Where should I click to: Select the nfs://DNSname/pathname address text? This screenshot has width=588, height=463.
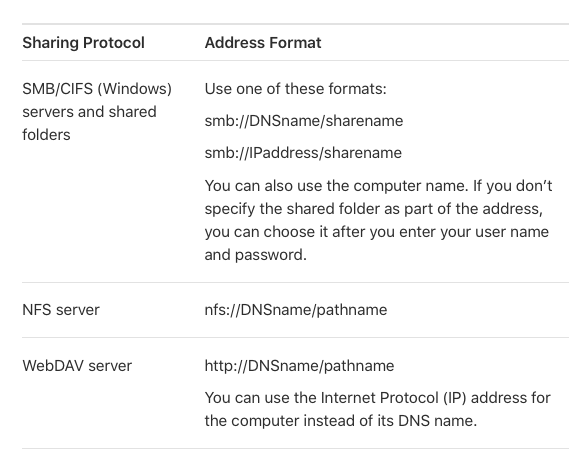point(296,310)
